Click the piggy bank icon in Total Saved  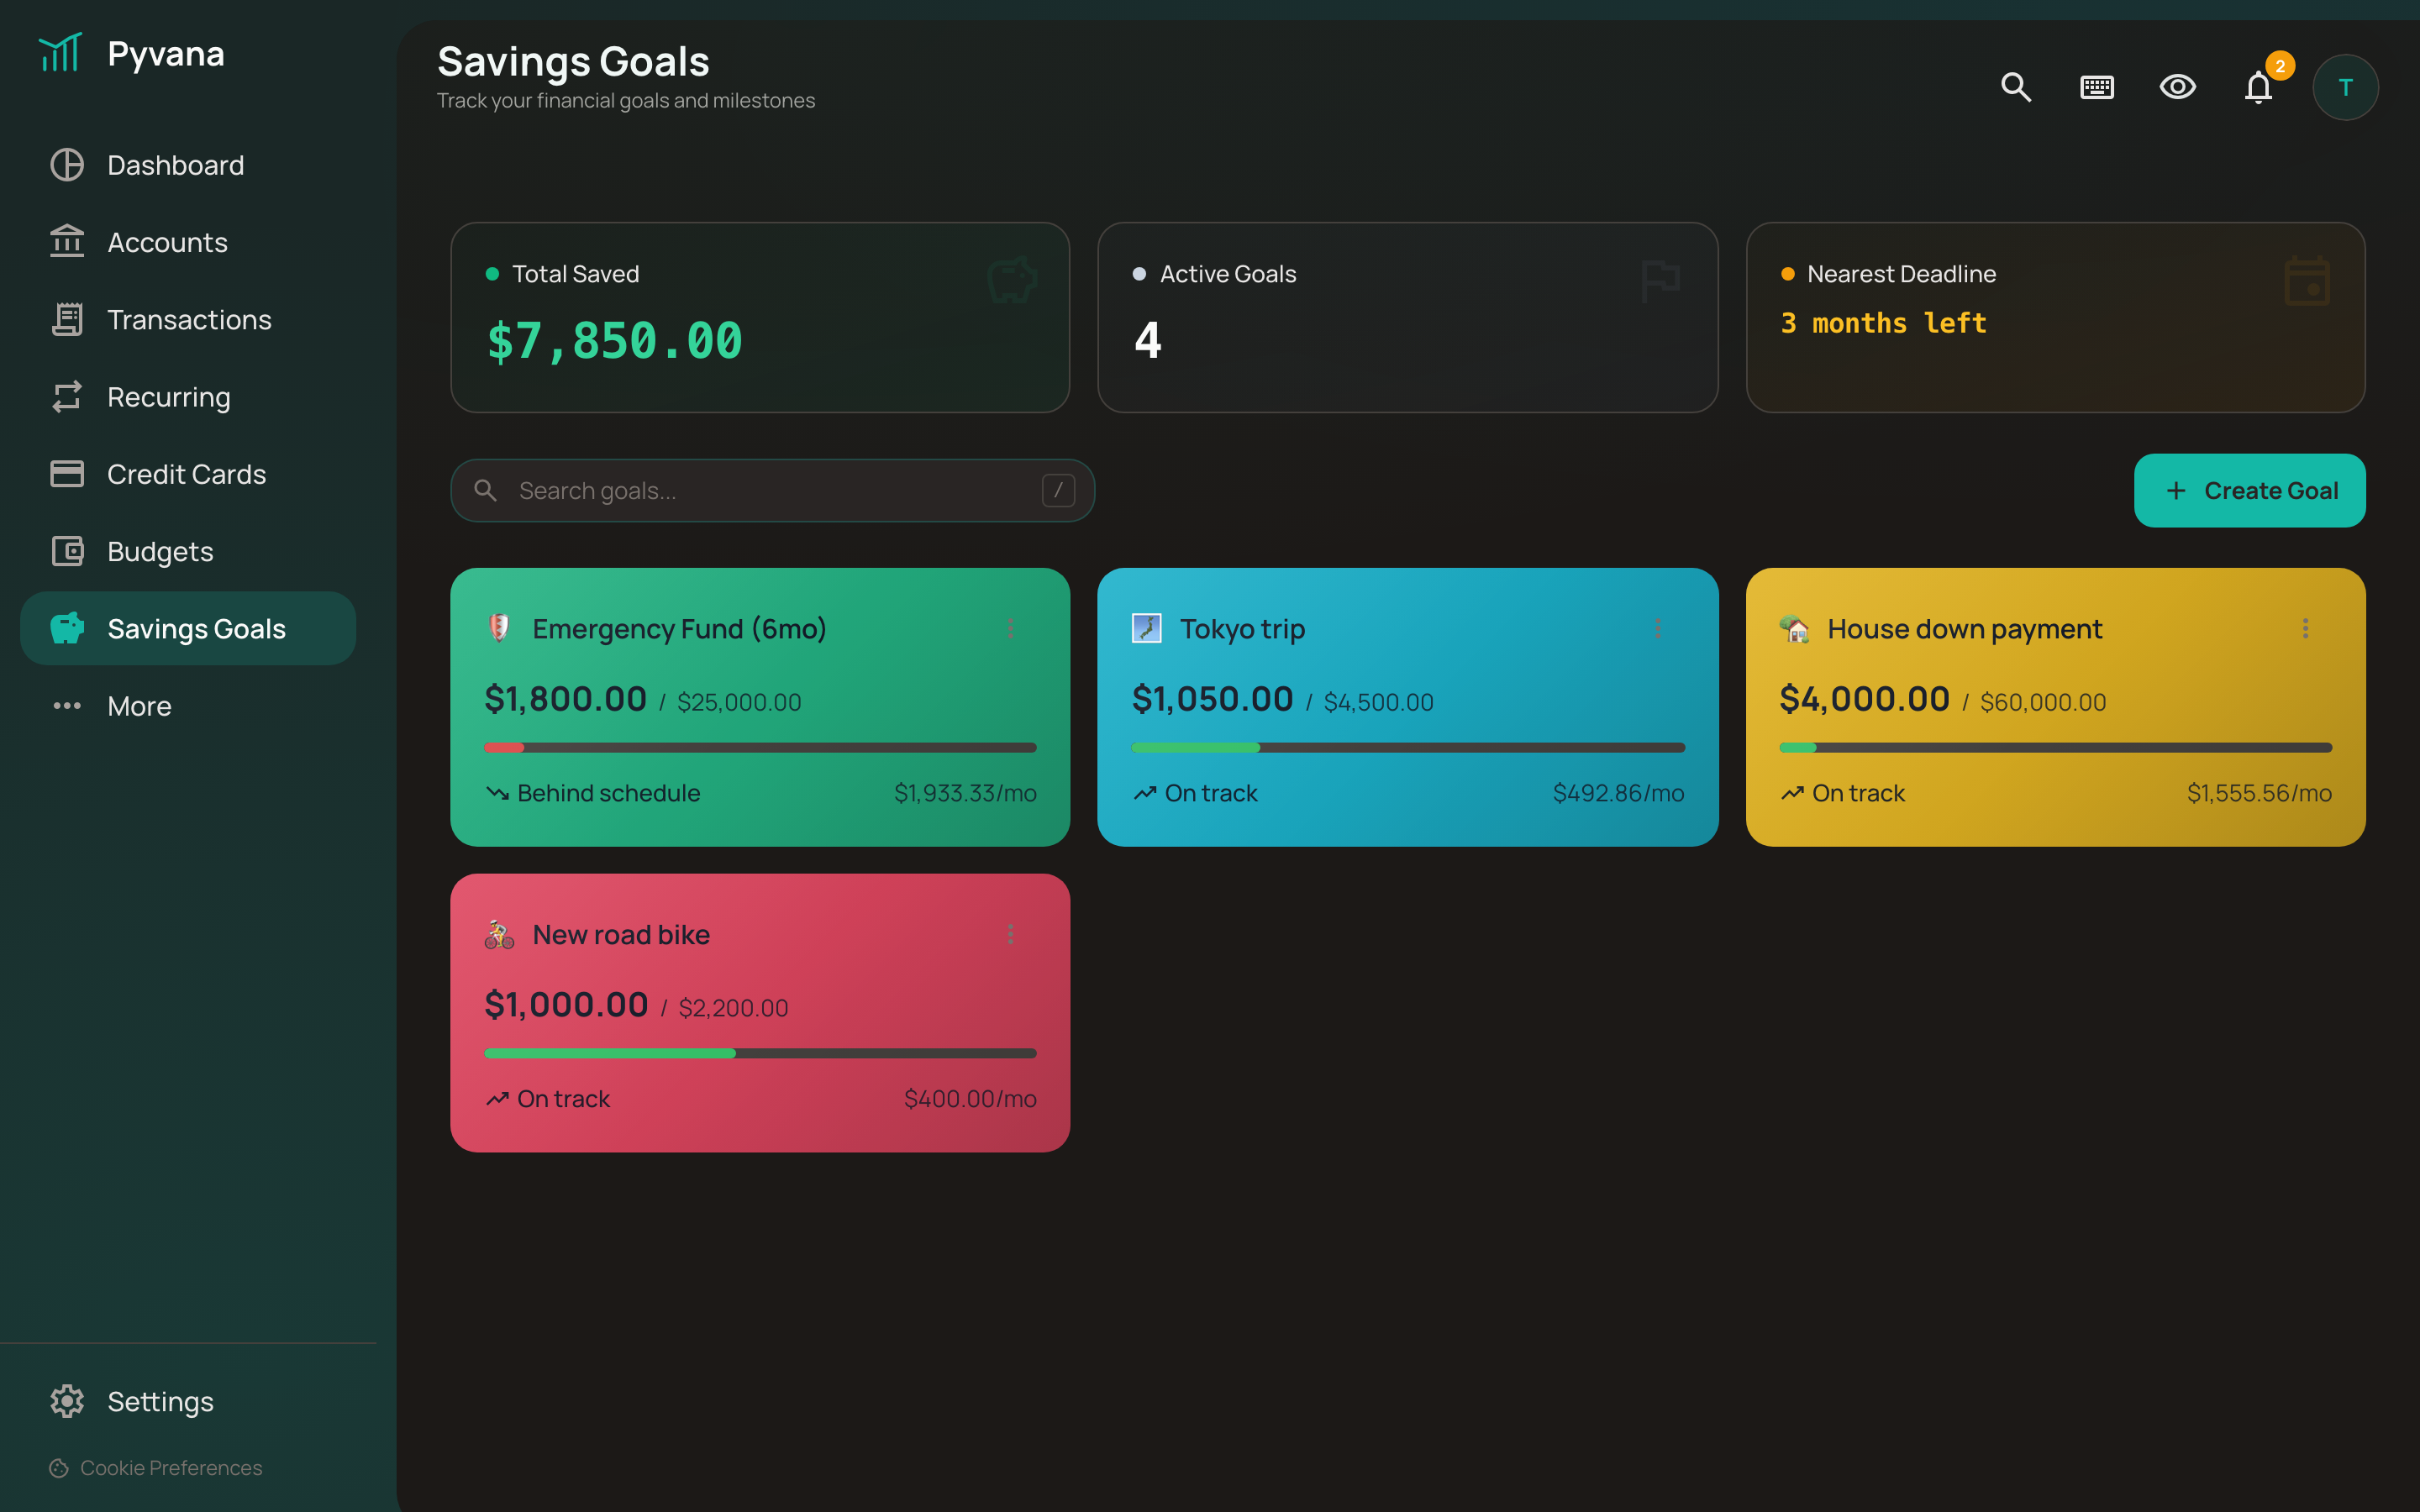pyautogui.click(x=1012, y=280)
